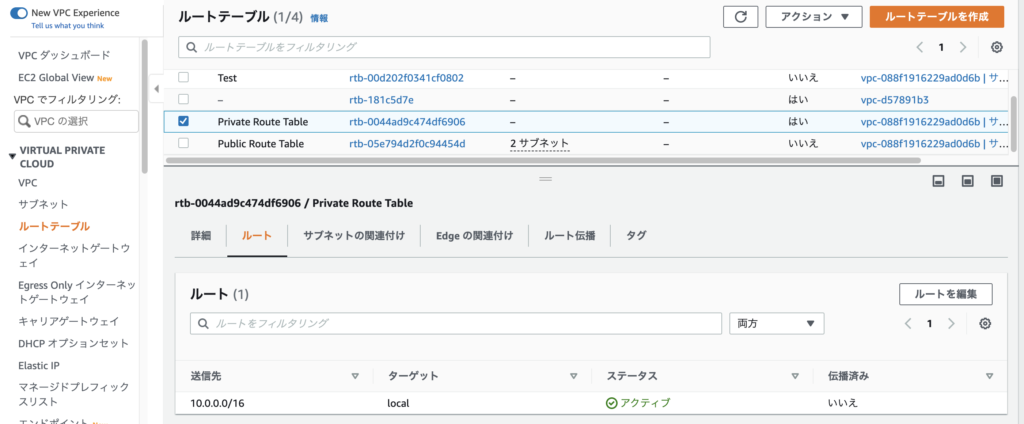The image size is (1024, 424).
Task: Click the table horizontal scrollbar
Action: [x=543, y=159]
